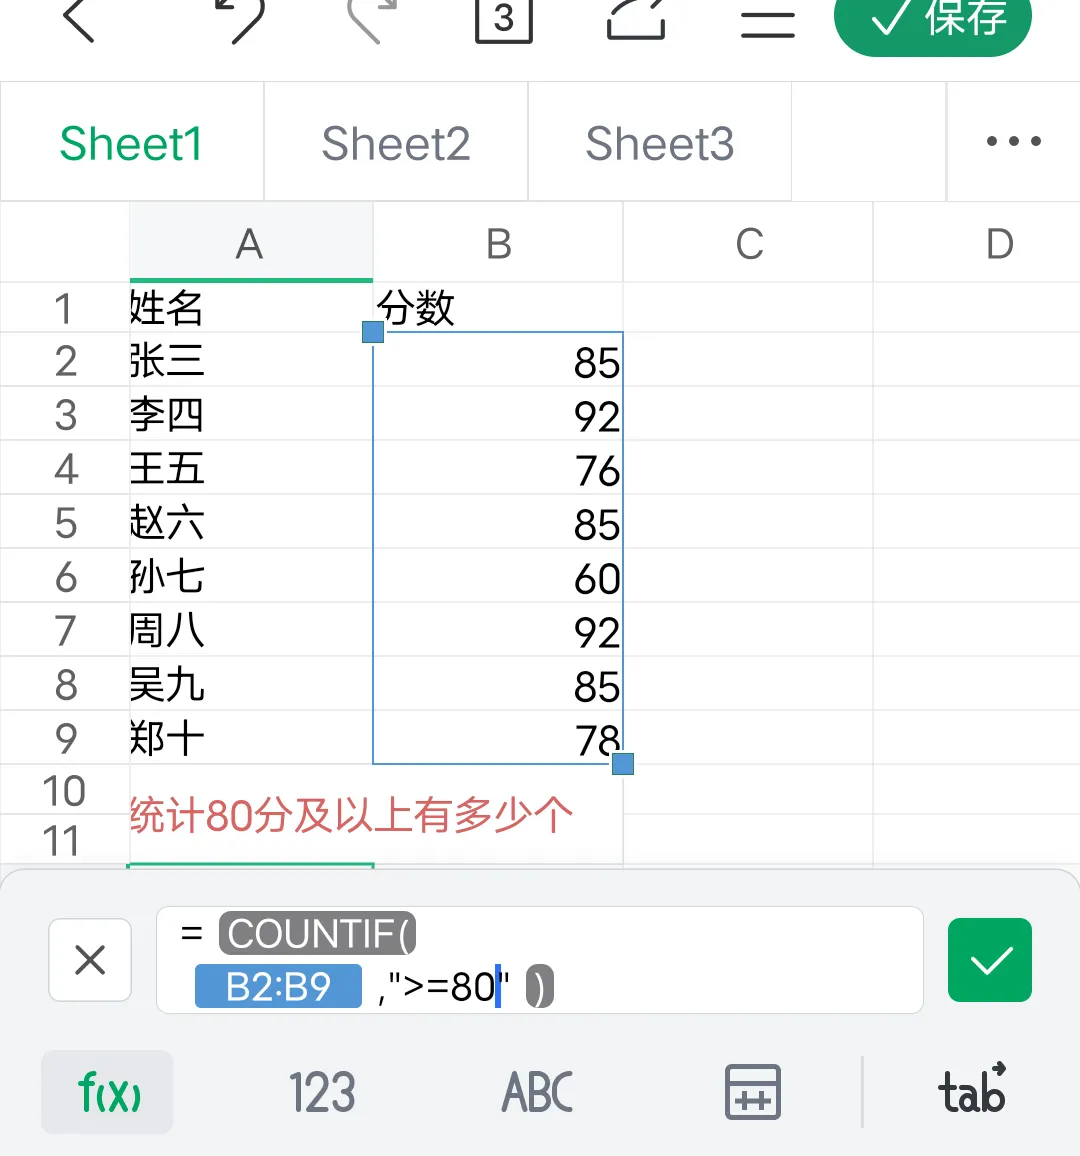Select the red text cell 统计80分及以上有多少个
Image resolution: width=1080 pixels, height=1156 pixels.
350,815
